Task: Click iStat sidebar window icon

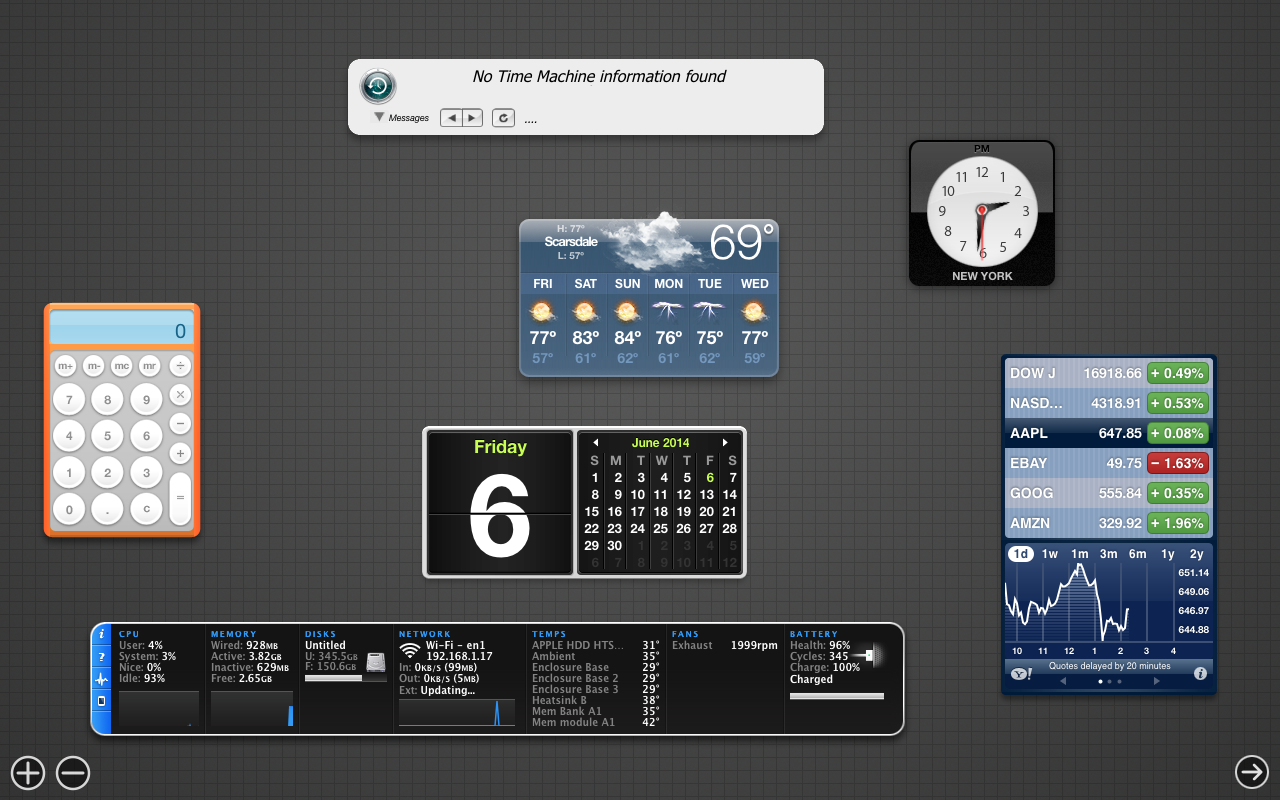Action: pyautogui.click(x=101, y=701)
